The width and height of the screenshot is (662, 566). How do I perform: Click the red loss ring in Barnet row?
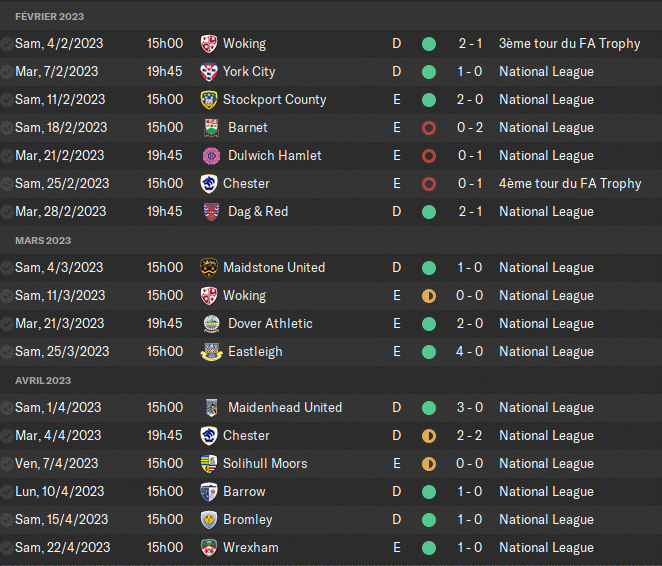pyautogui.click(x=429, y=128)
